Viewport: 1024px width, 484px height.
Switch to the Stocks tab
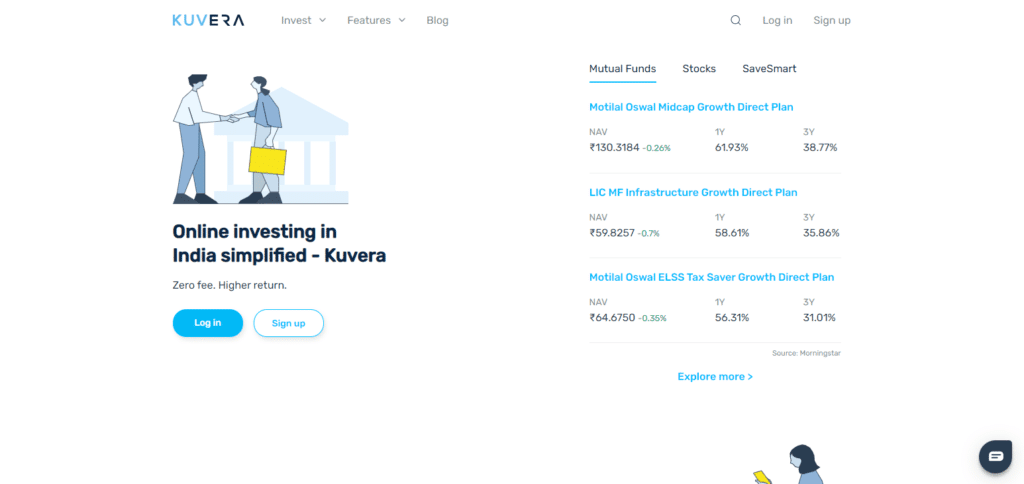(x=699, y=69)
